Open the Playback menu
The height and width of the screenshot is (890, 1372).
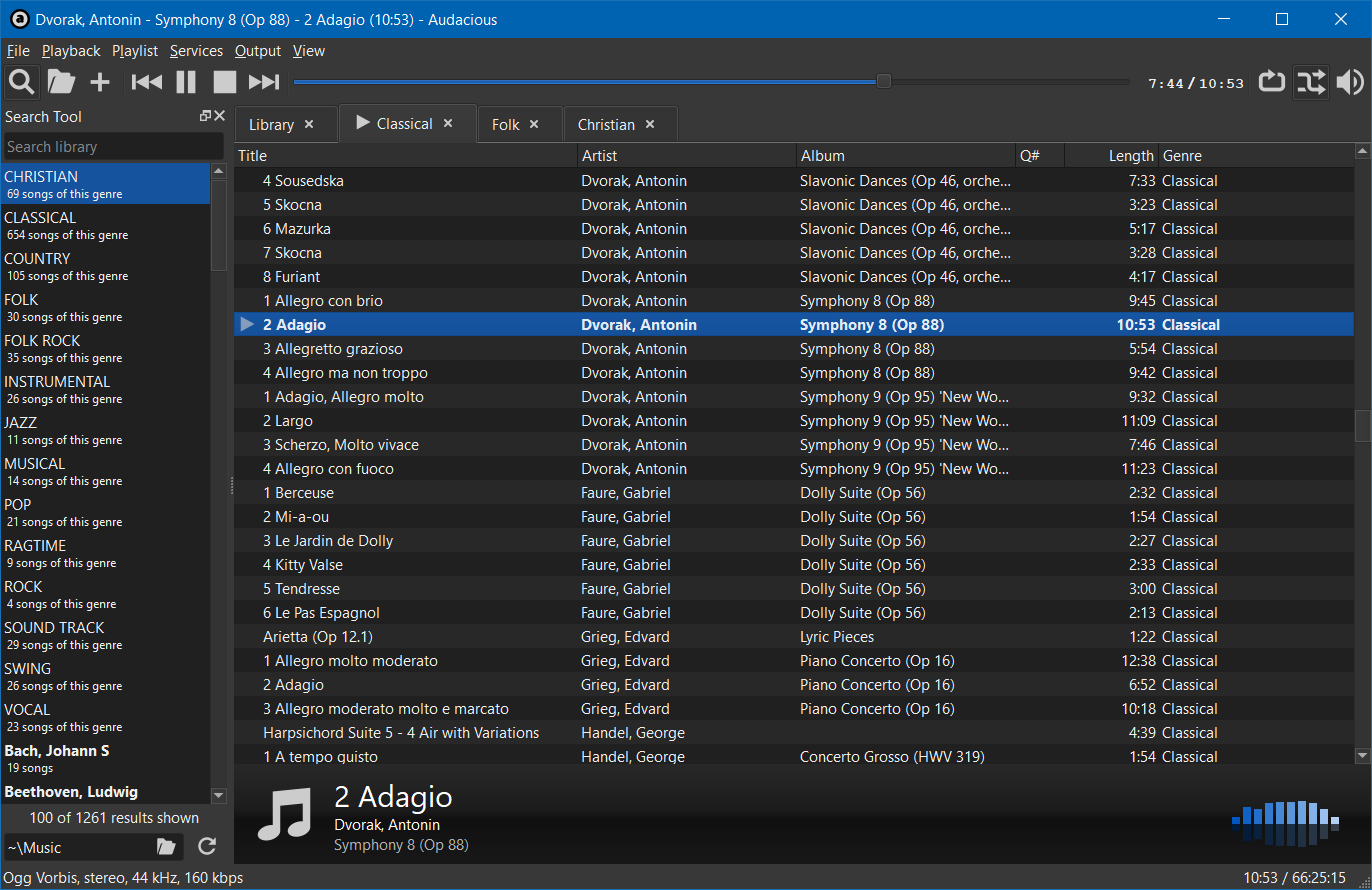(x=71, y=51)
